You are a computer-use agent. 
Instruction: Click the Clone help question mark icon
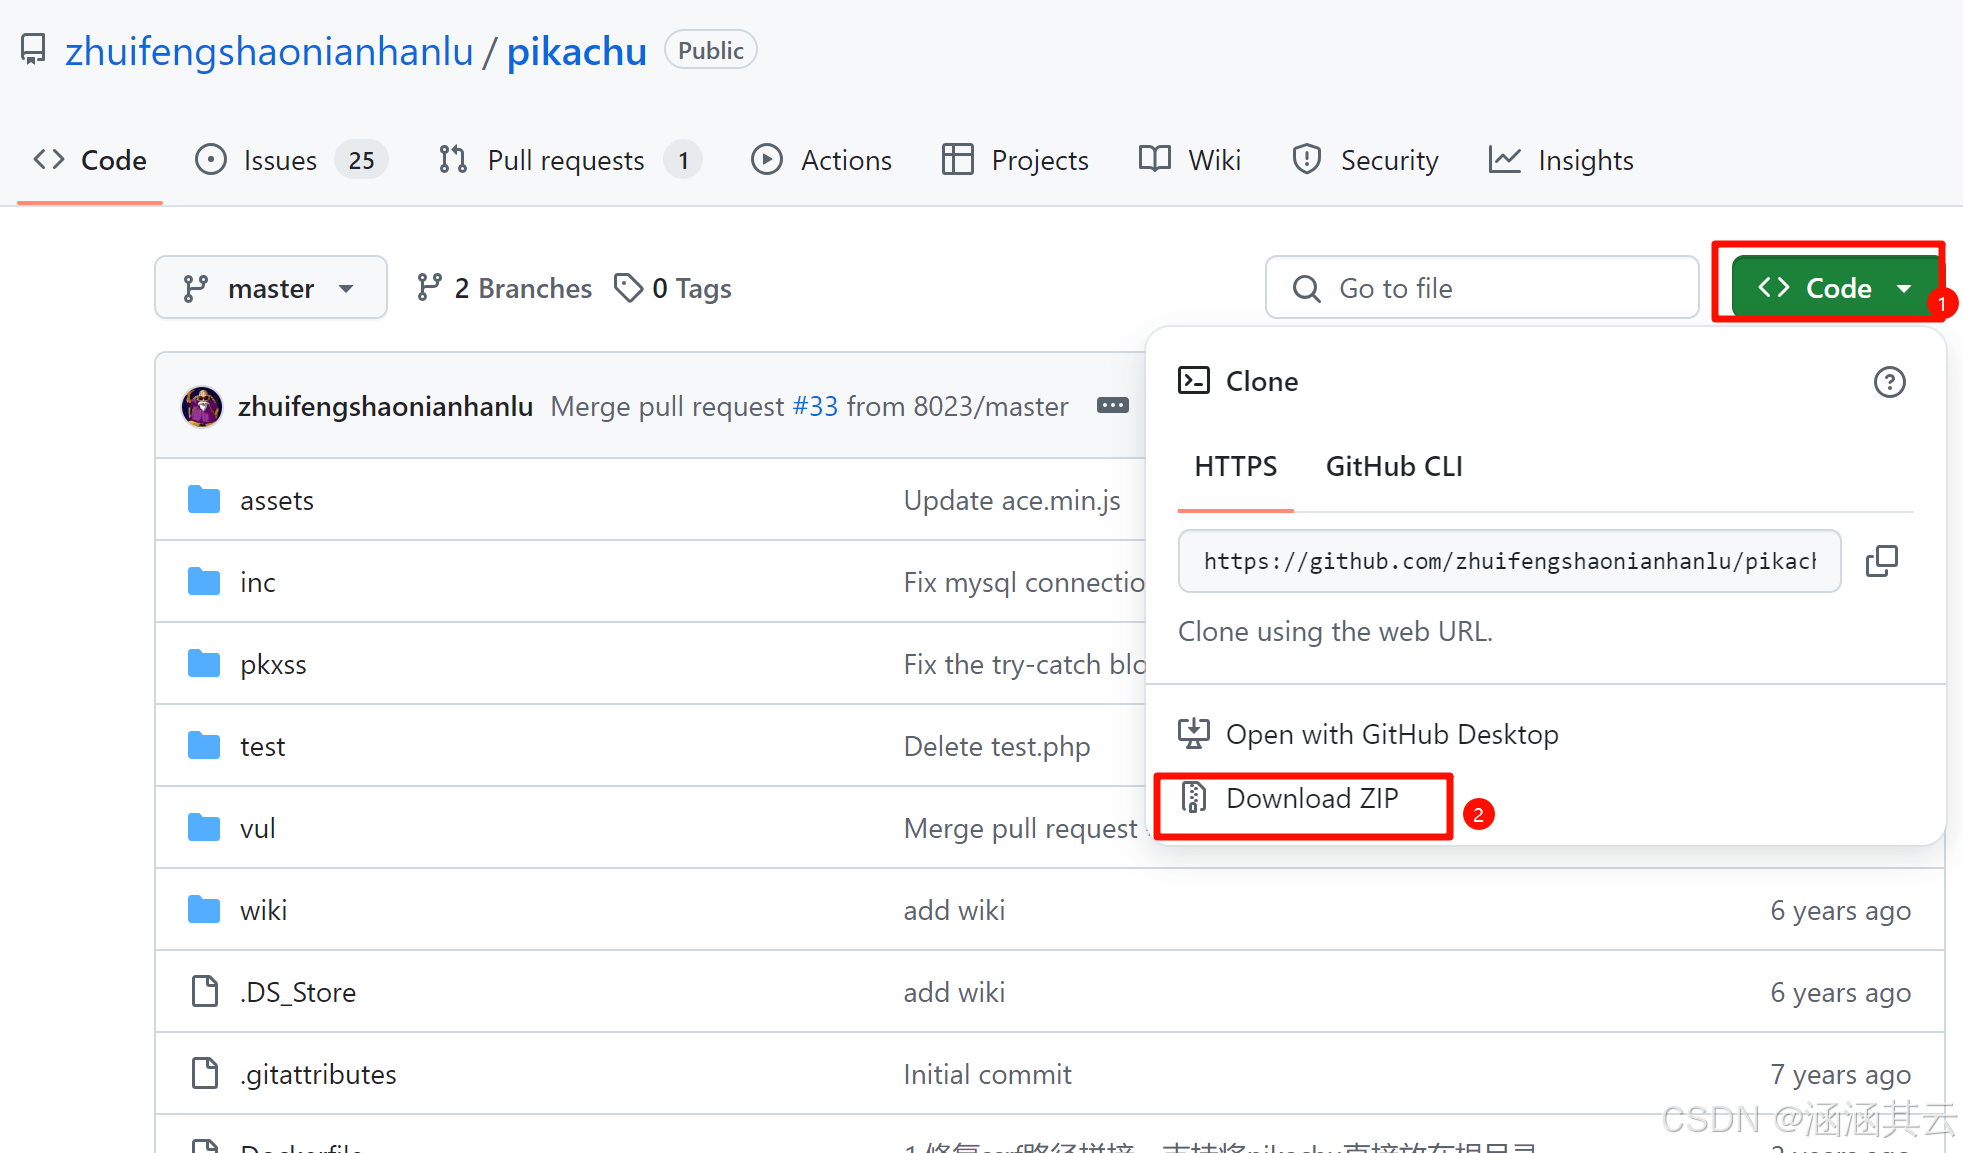1889,382
